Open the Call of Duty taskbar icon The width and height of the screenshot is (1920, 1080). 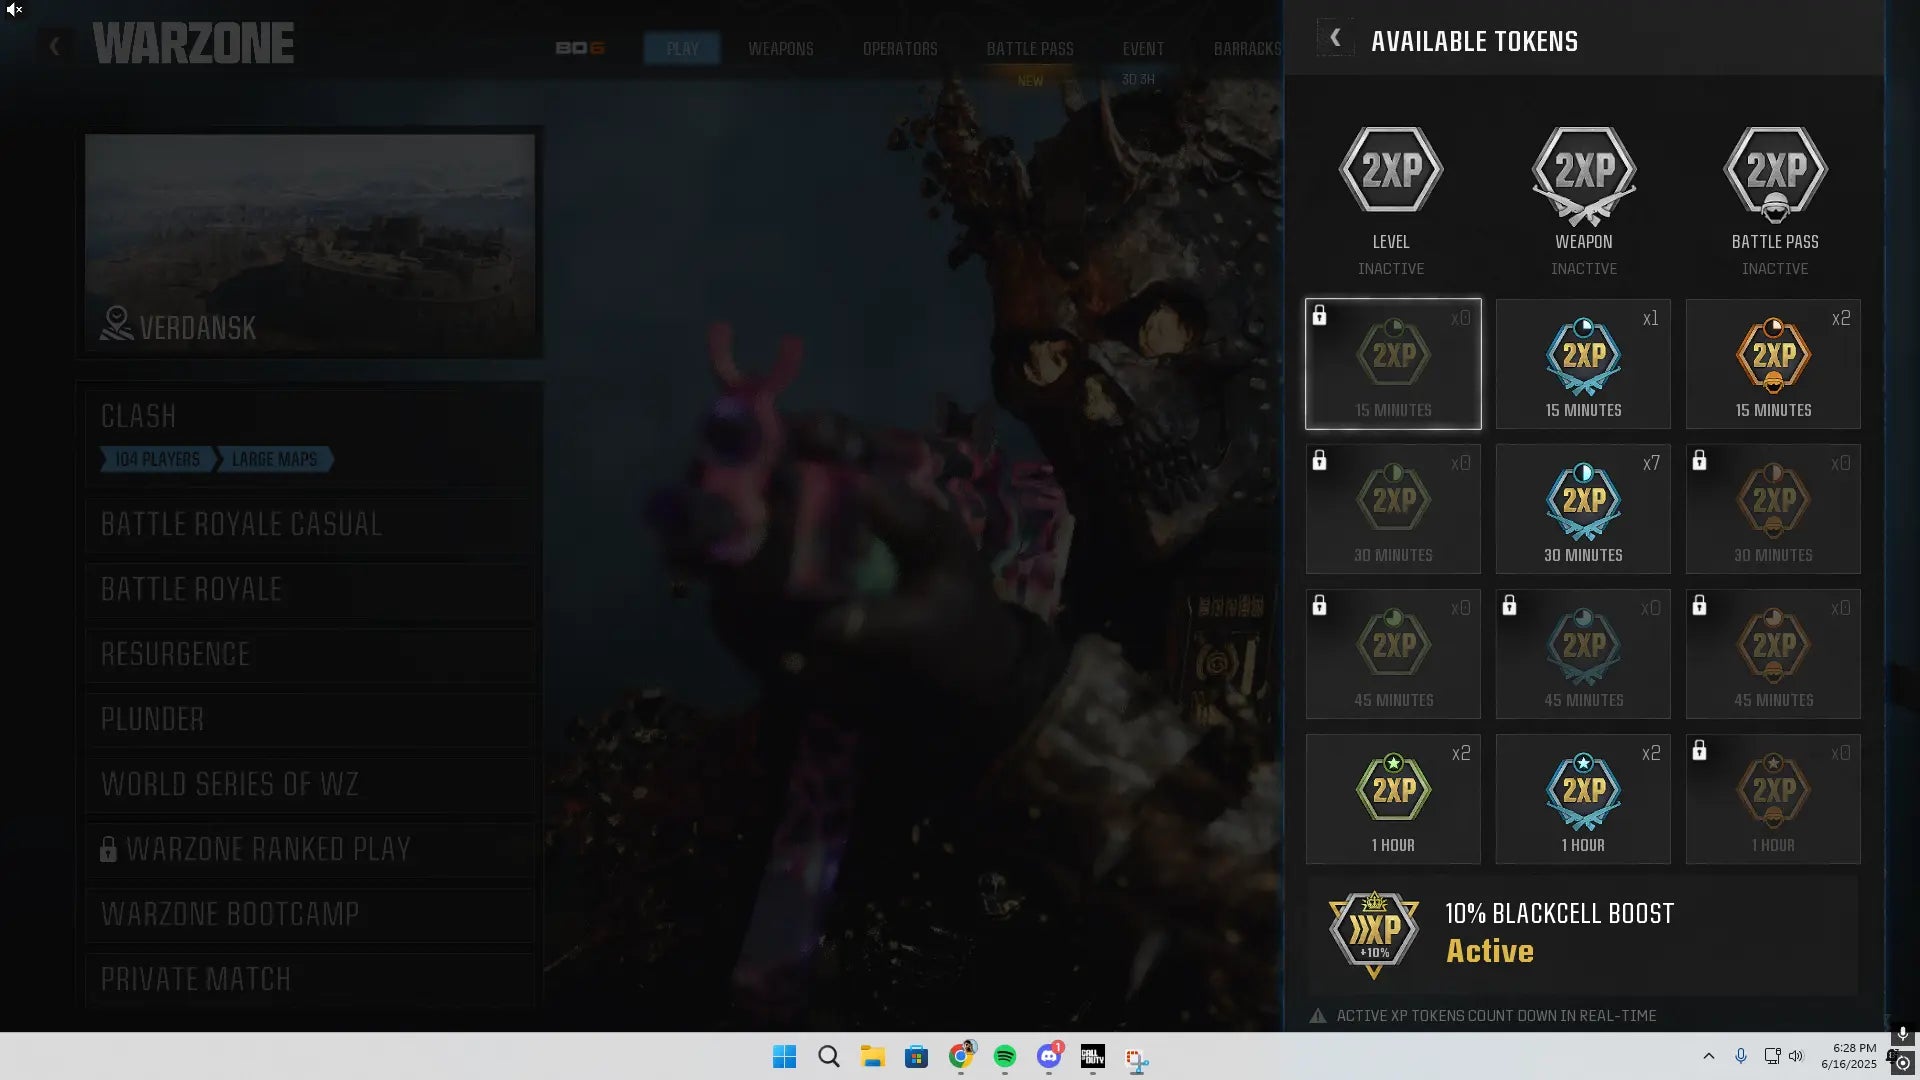(x=1092, y=1056)
